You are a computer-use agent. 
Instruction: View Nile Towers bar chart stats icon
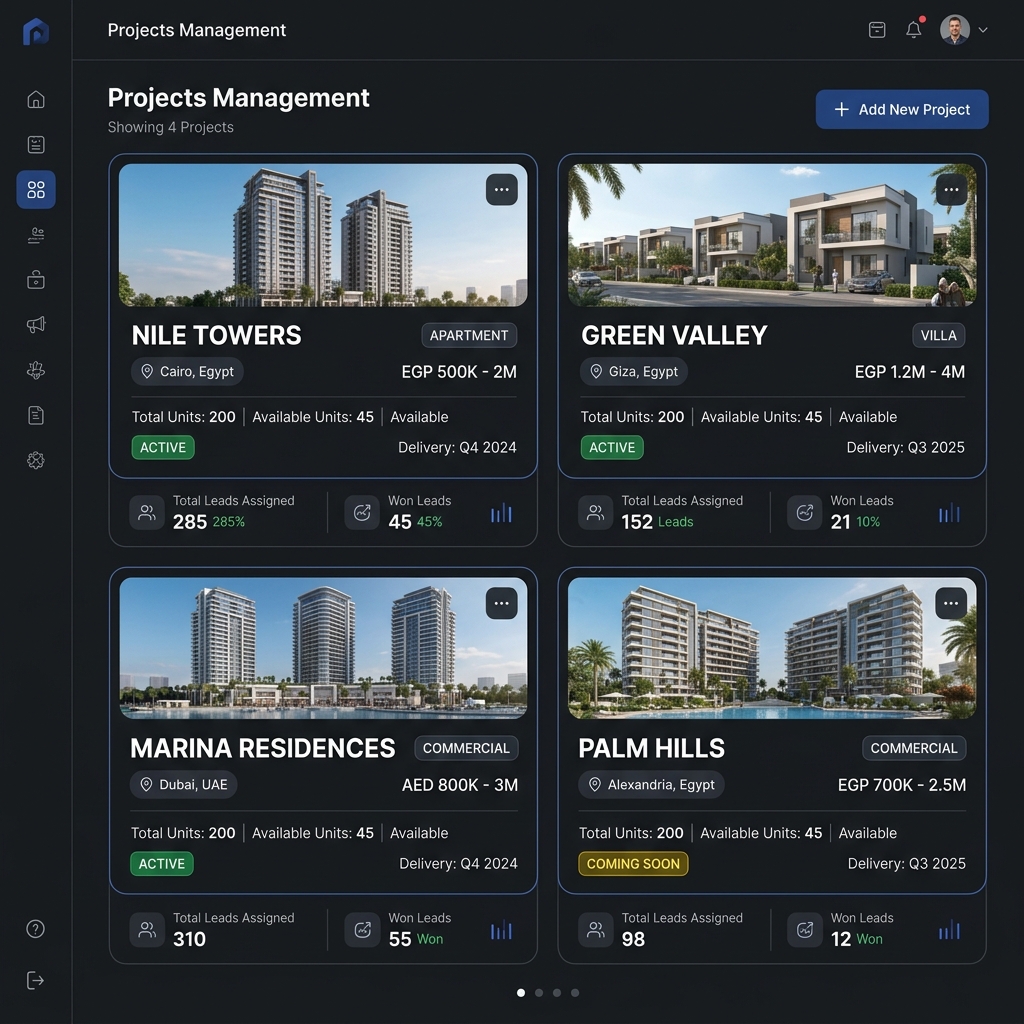[502, 513]
